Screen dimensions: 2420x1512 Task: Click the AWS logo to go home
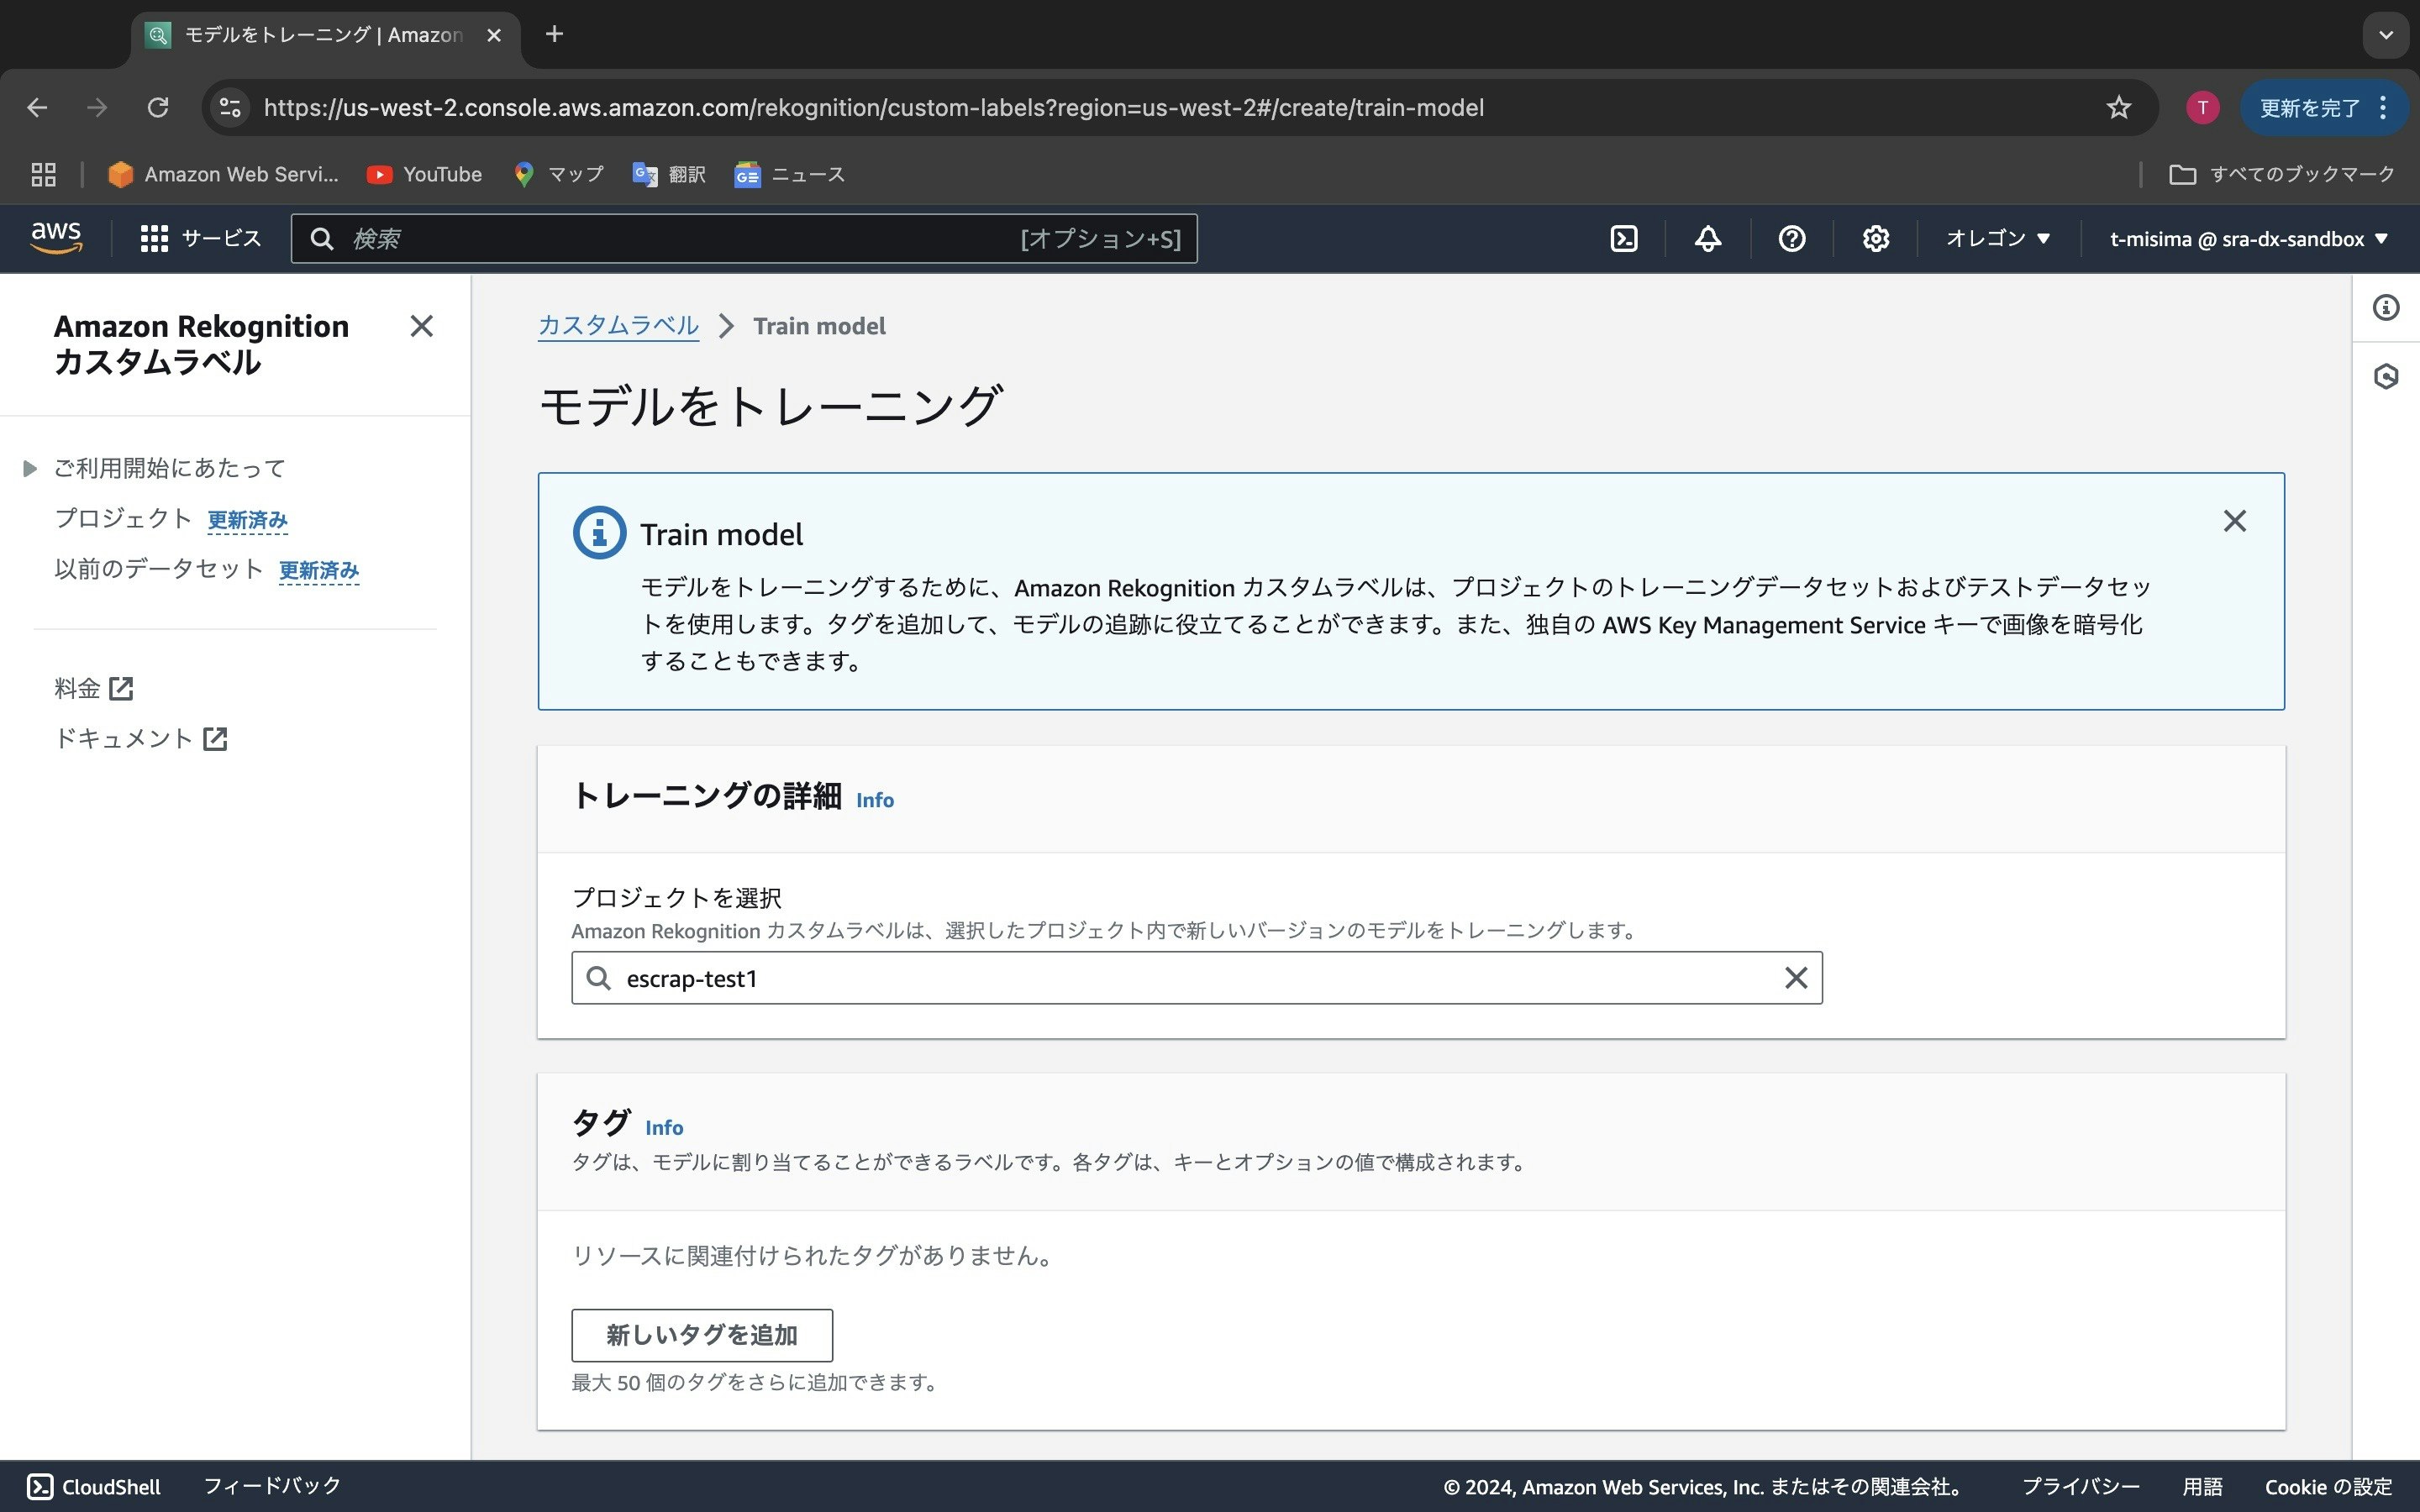tap(57, 238)
